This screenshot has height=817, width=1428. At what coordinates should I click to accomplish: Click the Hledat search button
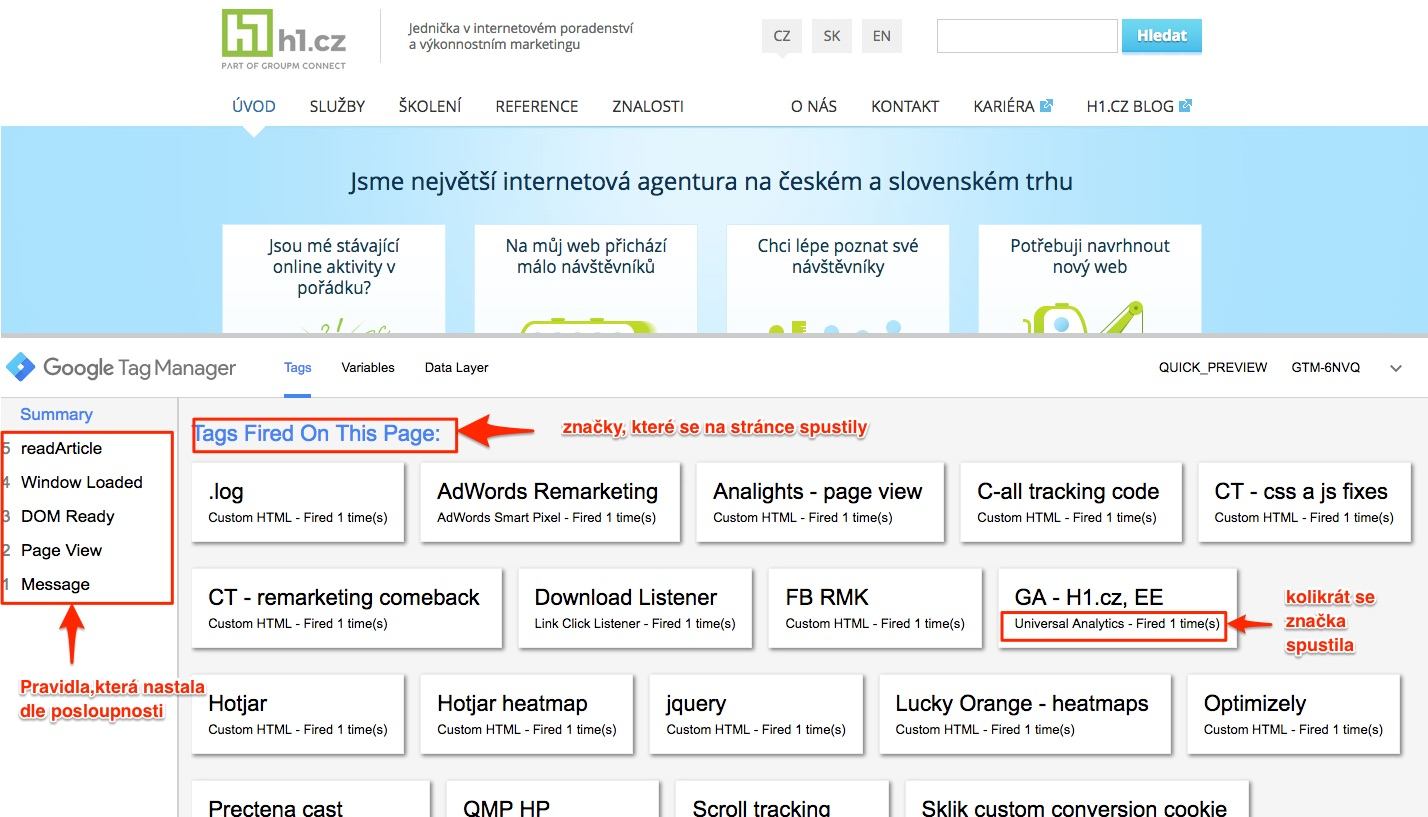pyautogui.click(x=1162, y=36)
